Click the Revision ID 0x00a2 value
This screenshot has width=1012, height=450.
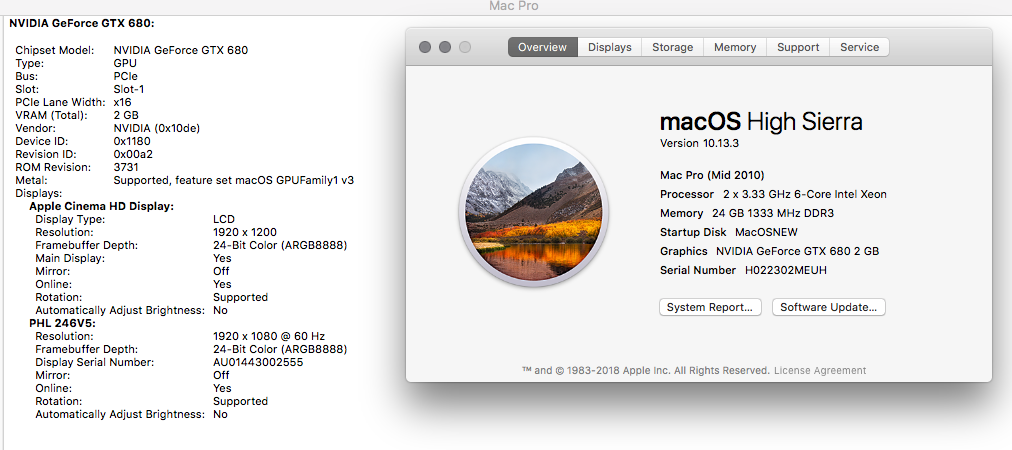click(133, 154)
